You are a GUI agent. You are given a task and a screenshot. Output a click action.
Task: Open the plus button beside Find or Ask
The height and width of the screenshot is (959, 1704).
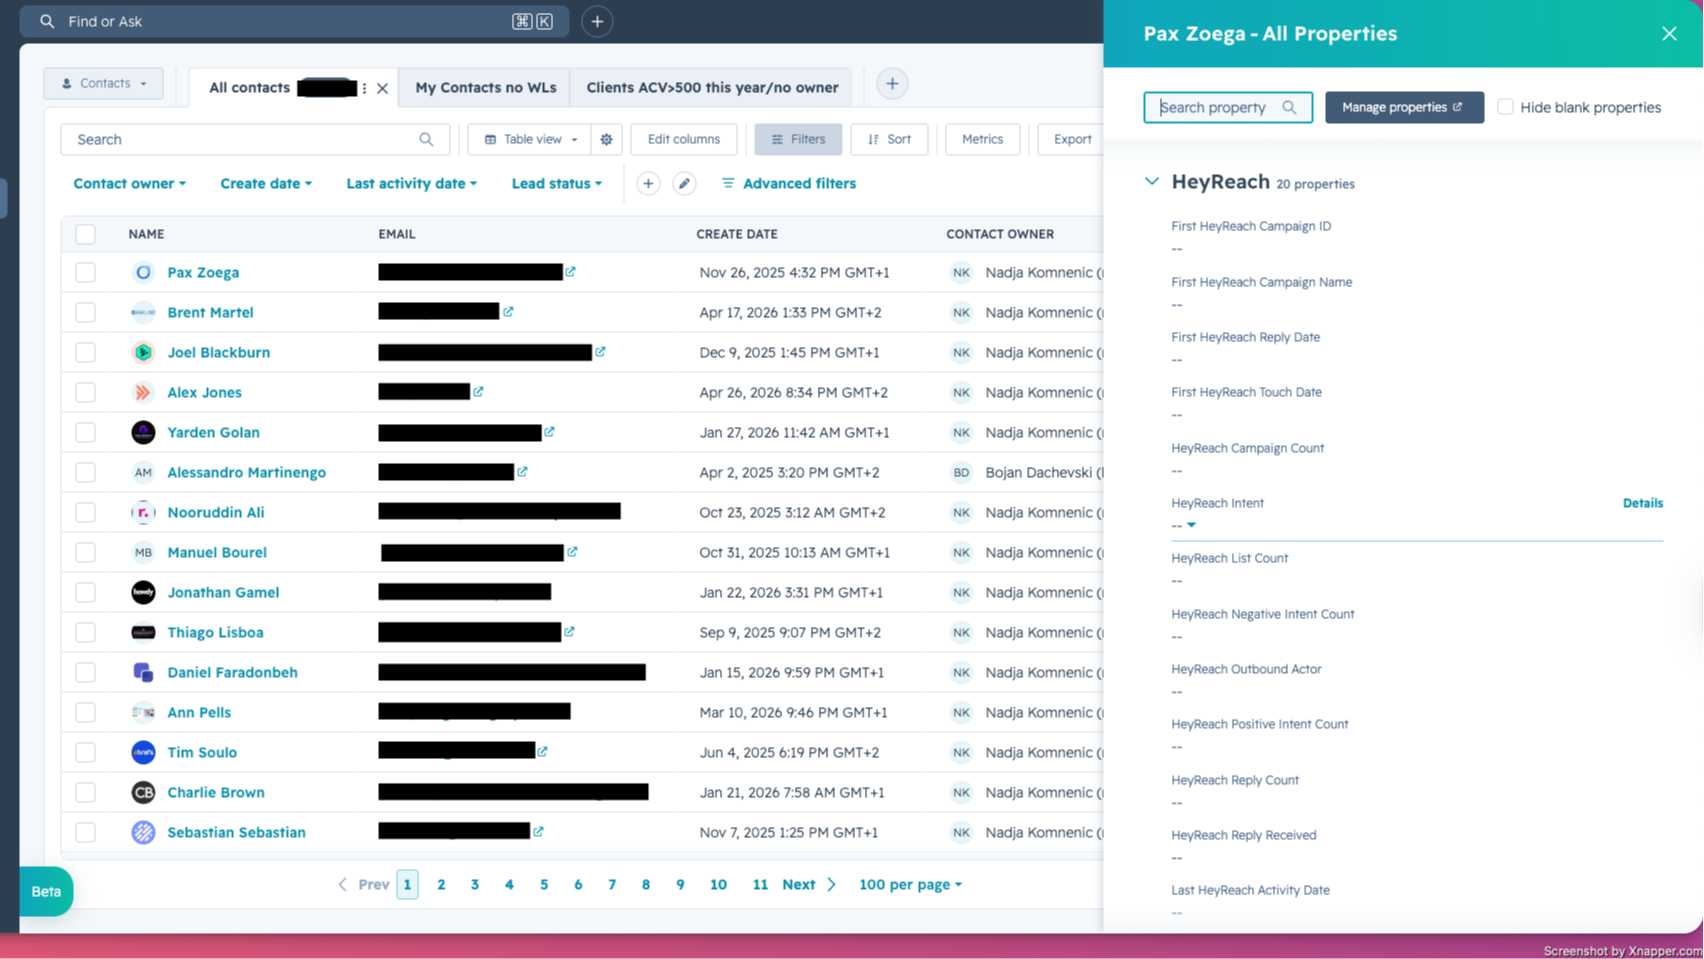(597, 21)
